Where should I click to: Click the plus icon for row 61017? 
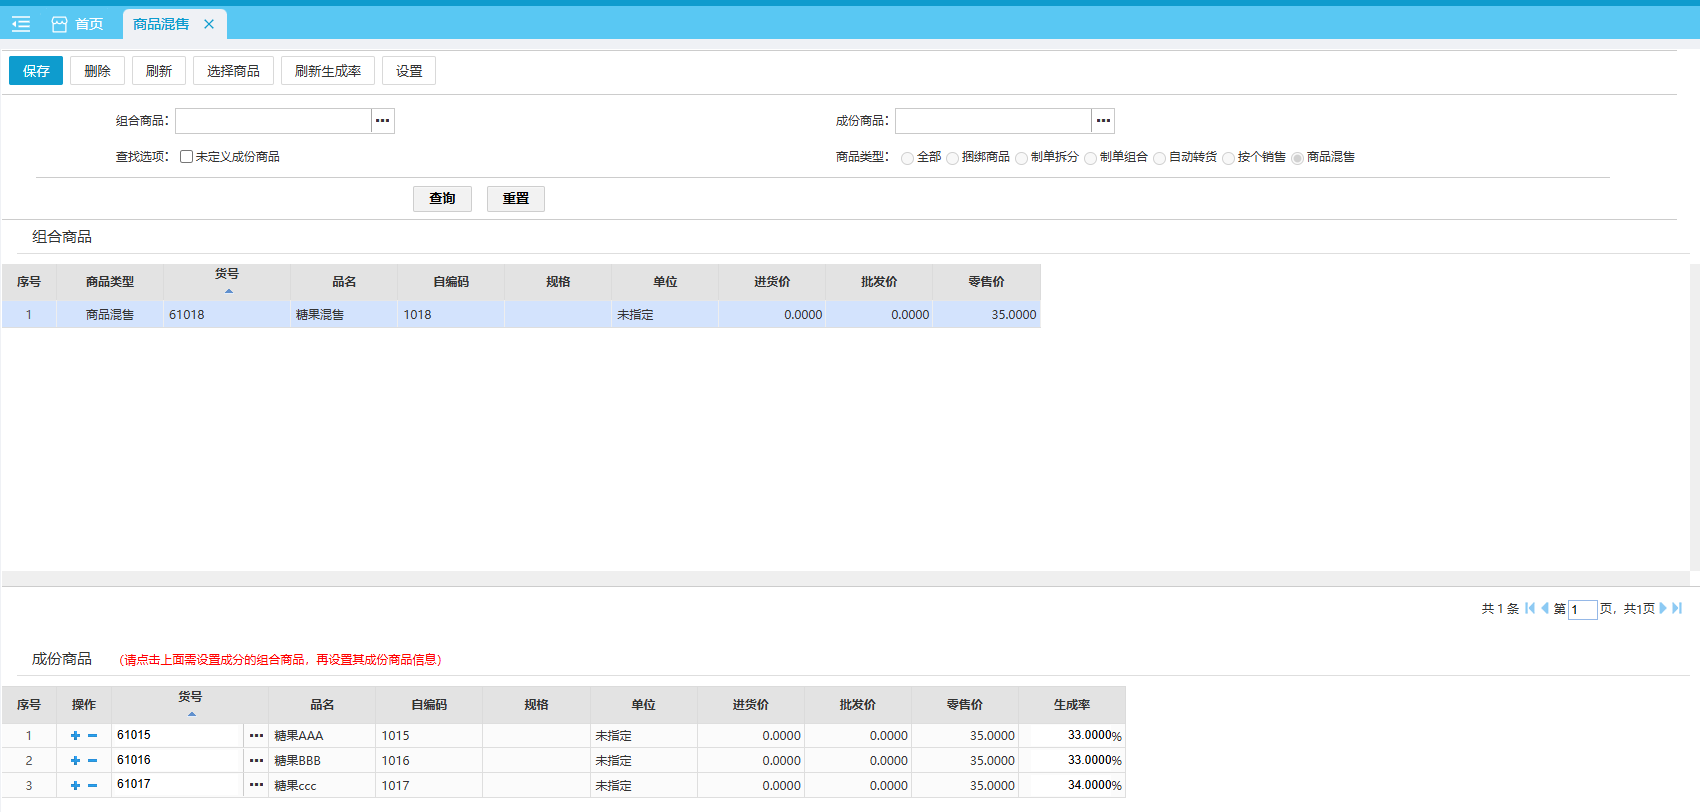[75, 786]
